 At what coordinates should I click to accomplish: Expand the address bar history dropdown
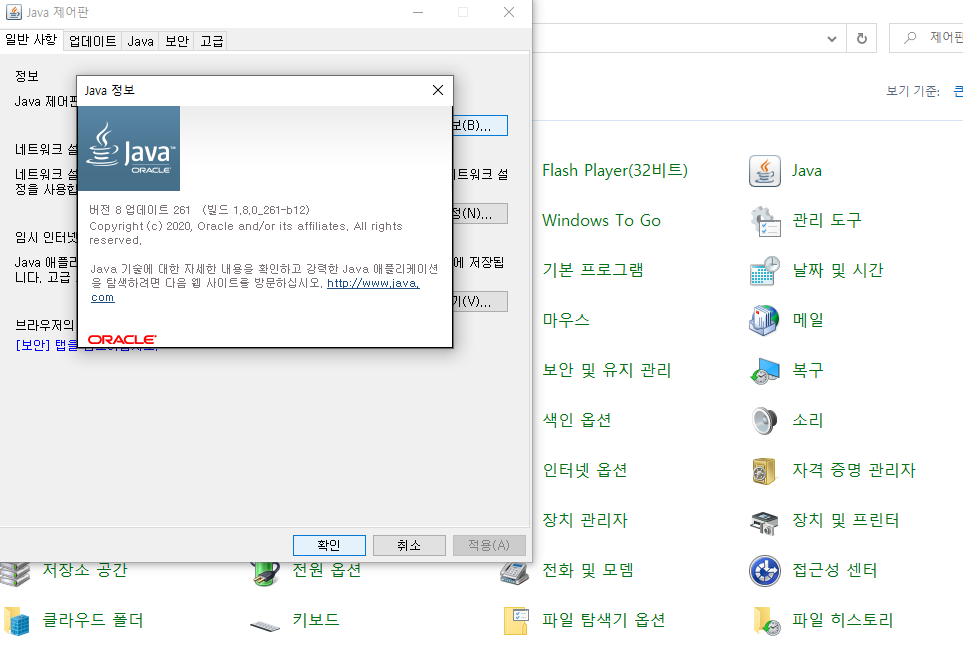(832, 39)
